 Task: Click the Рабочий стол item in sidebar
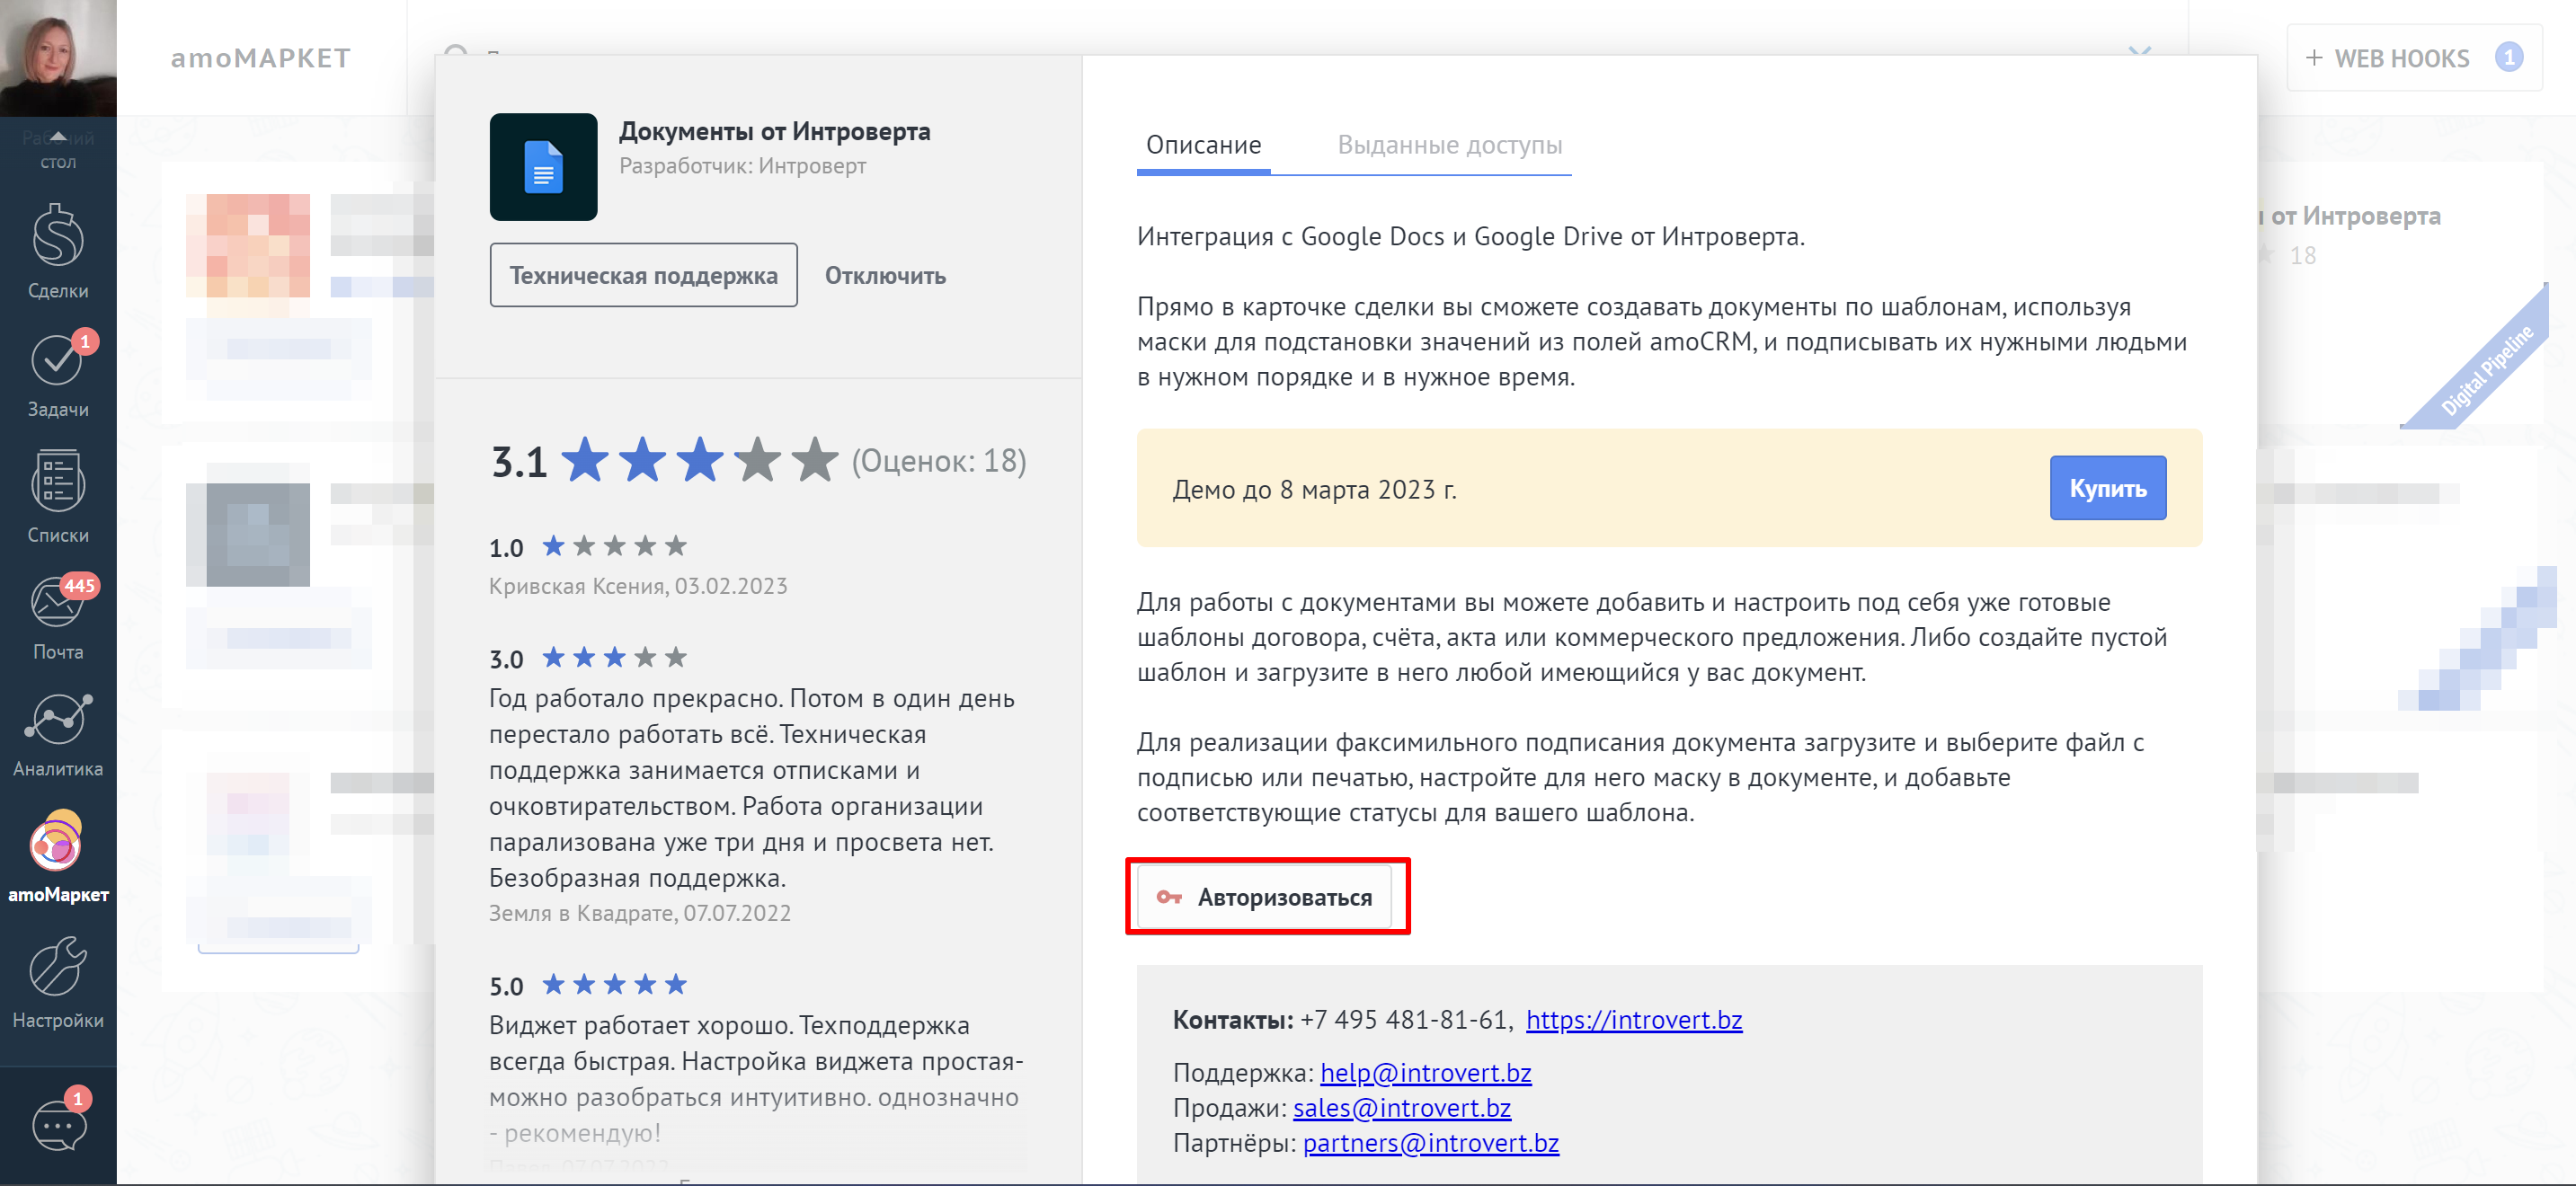pos(58,149)
